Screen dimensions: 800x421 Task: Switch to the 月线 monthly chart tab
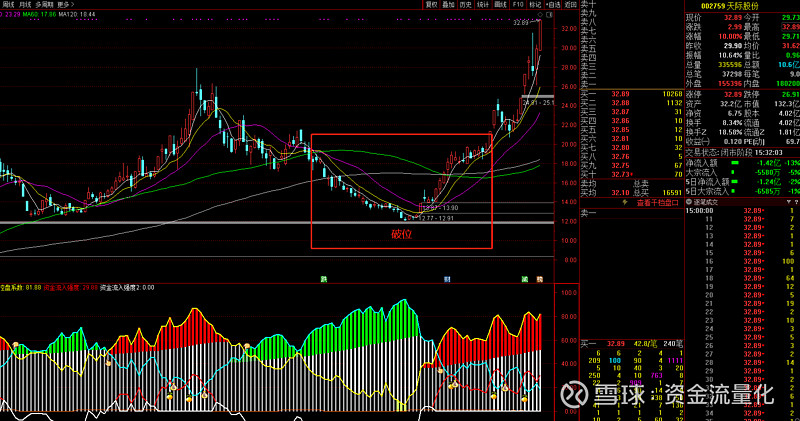[x=24, y=4]
